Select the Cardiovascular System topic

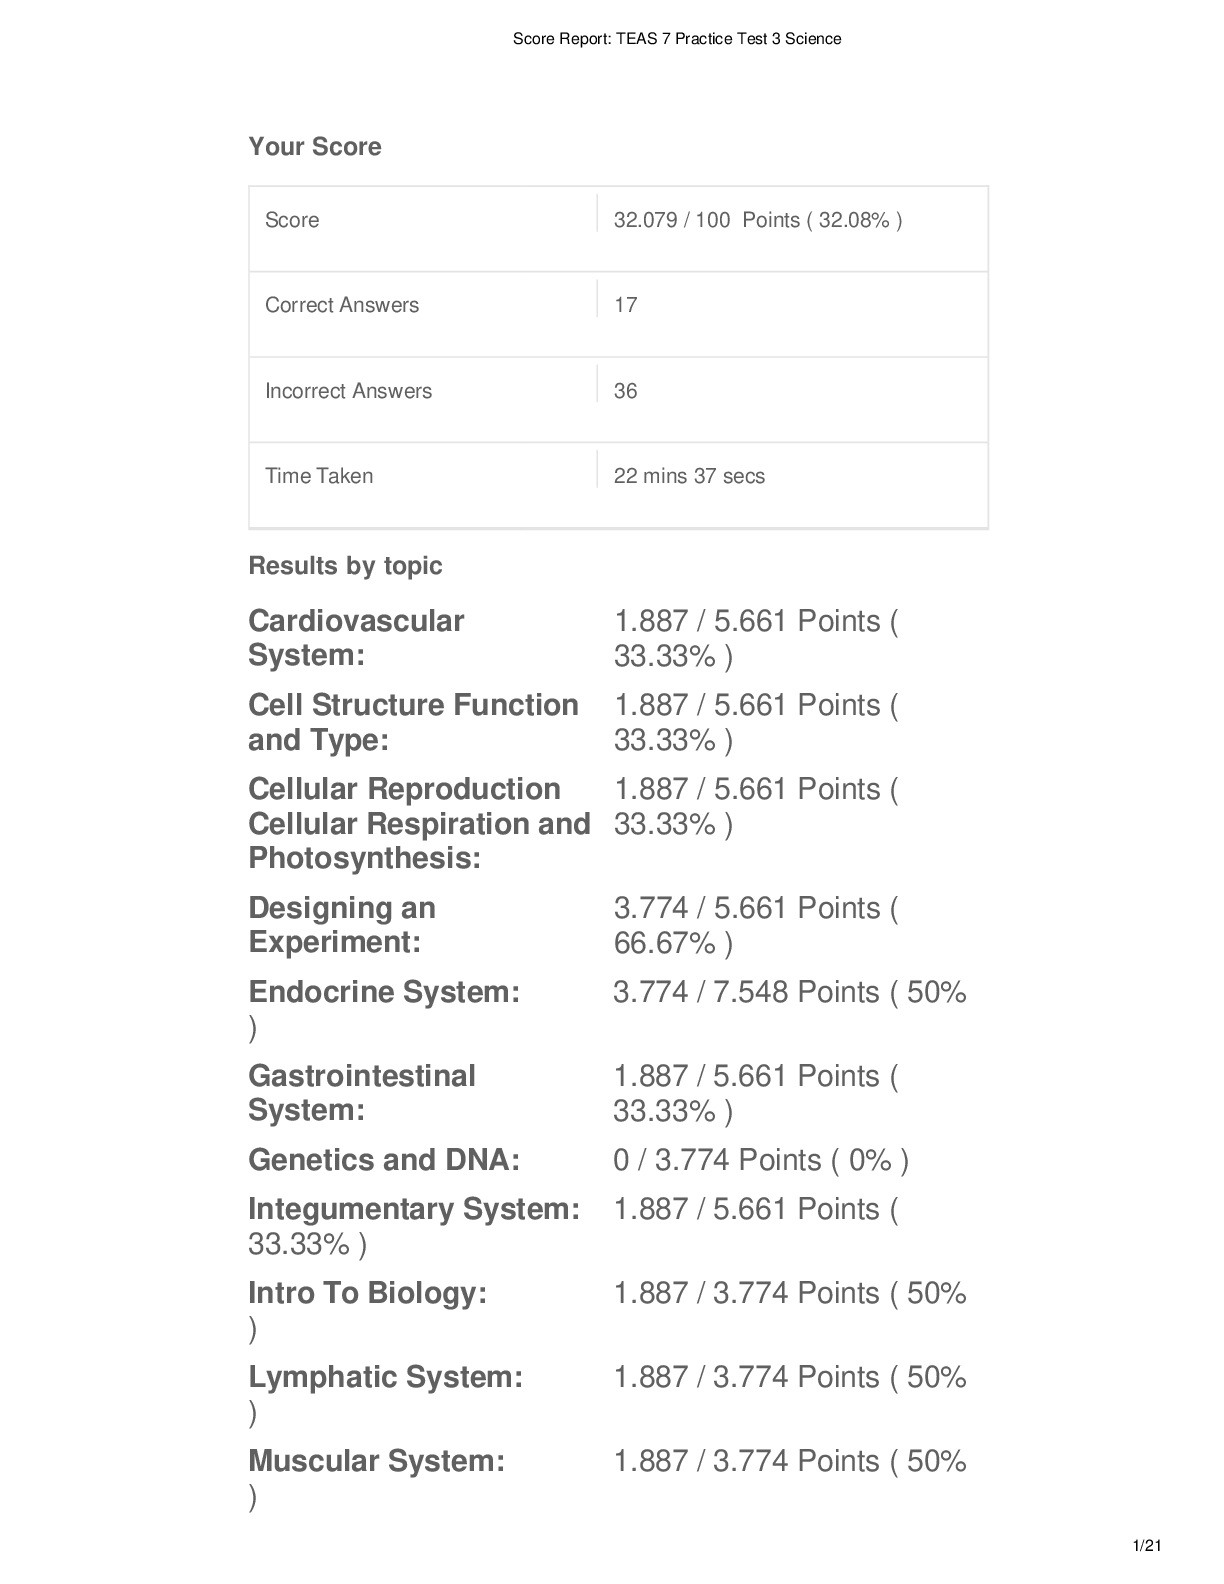[356, 638]
